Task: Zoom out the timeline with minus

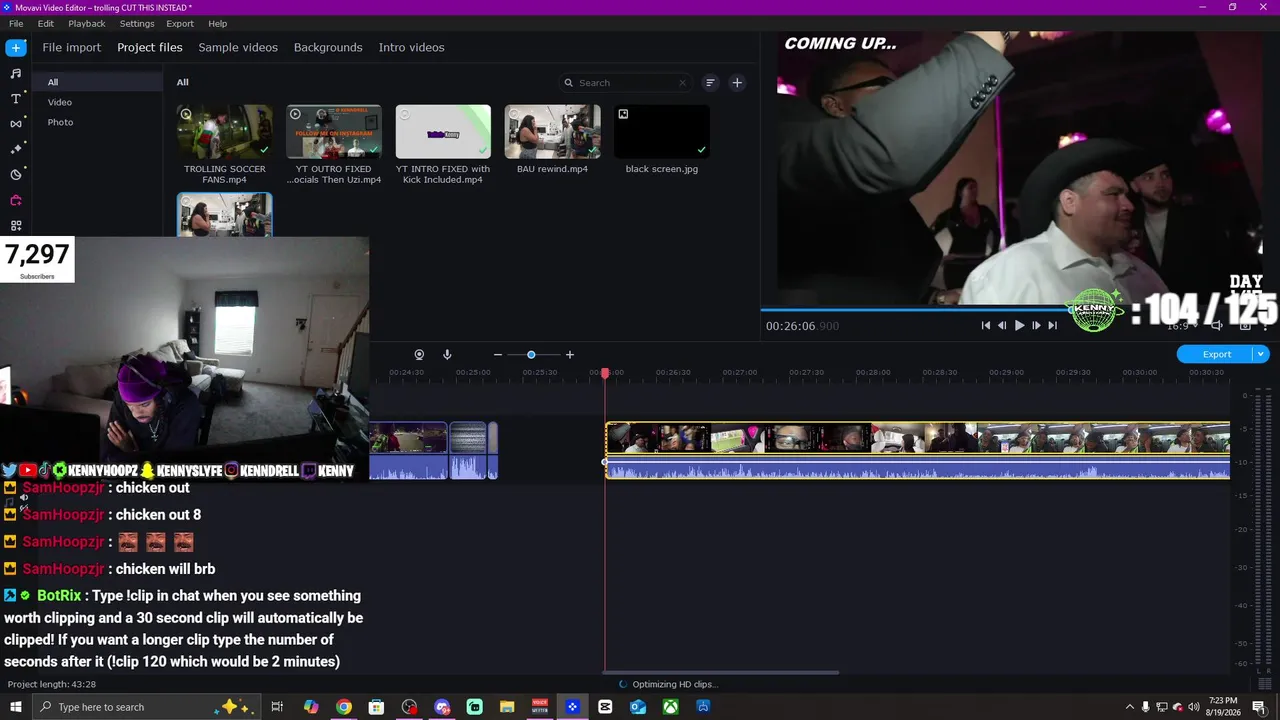Action: pyautogui.click(x=498, y=355)
